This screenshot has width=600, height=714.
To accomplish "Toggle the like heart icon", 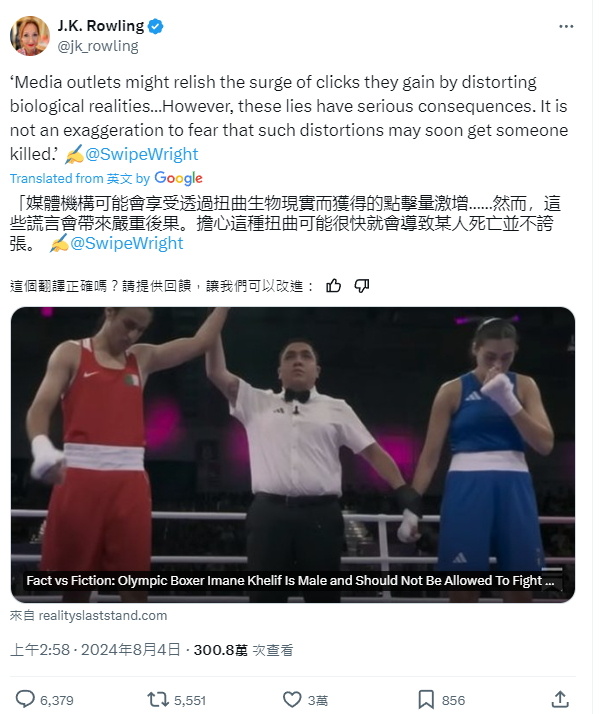I will pos(292,699).
